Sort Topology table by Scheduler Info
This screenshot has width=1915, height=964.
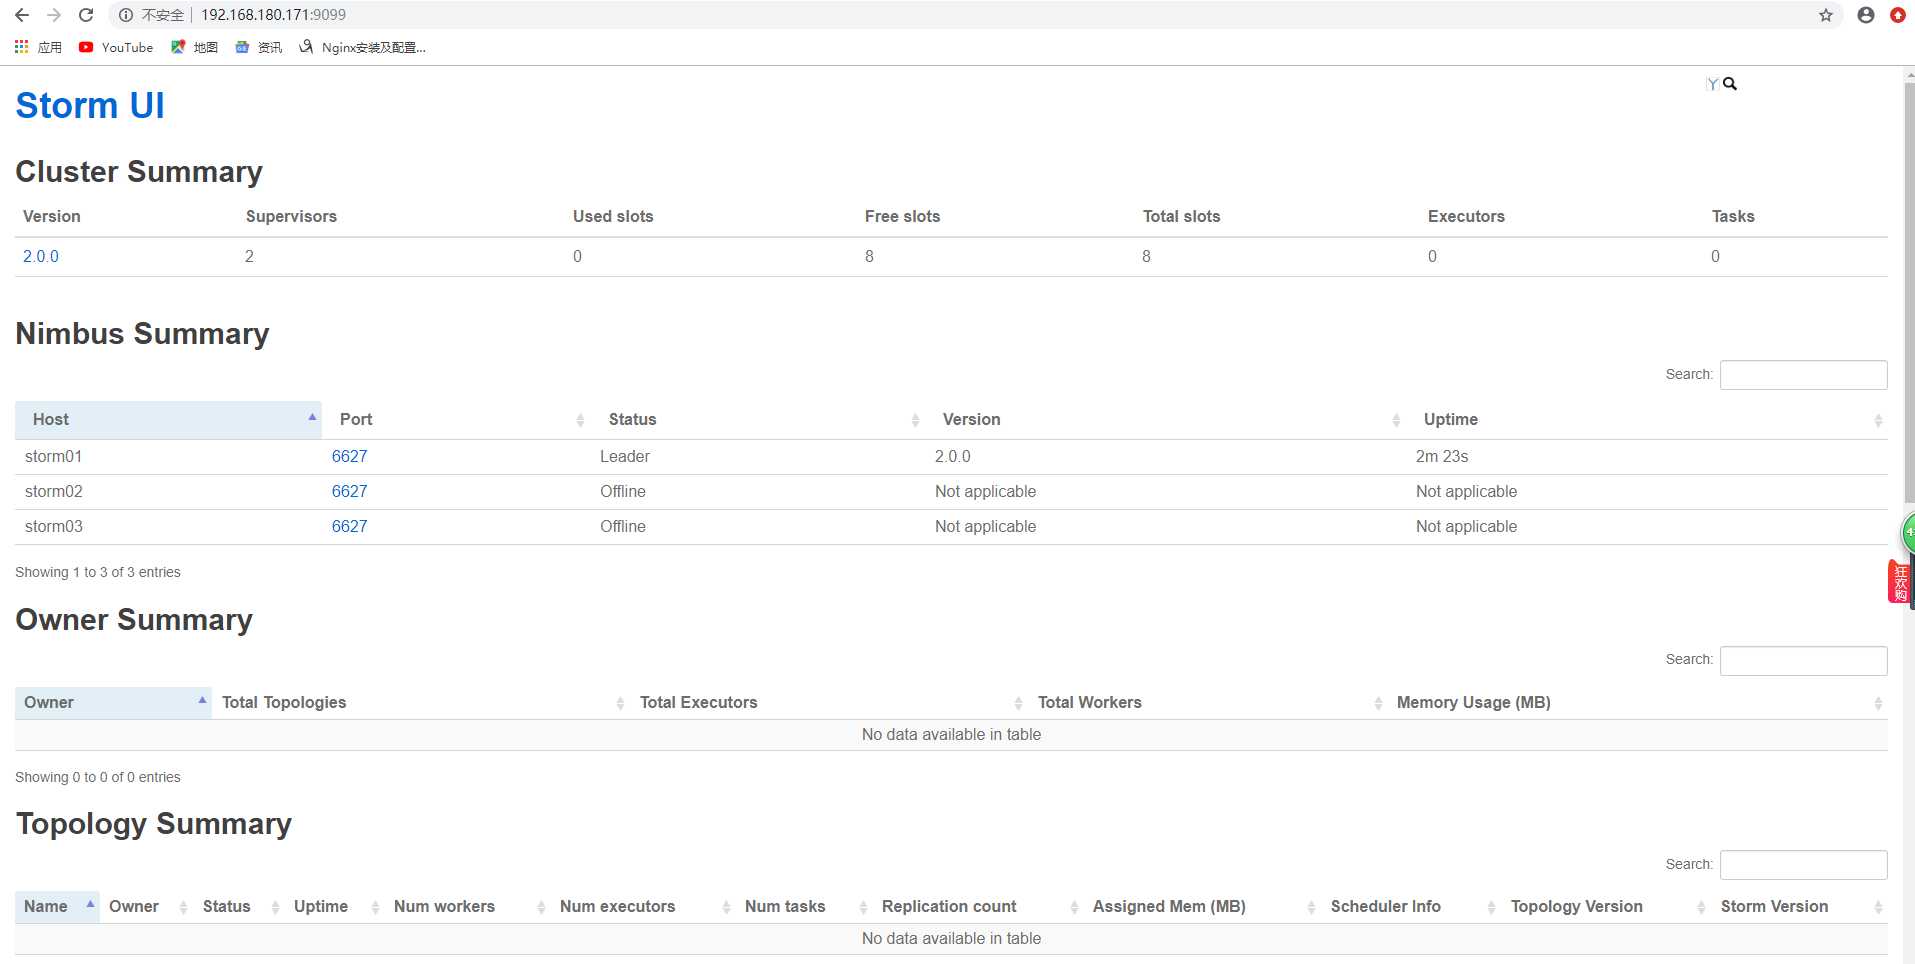point(1412,907)
